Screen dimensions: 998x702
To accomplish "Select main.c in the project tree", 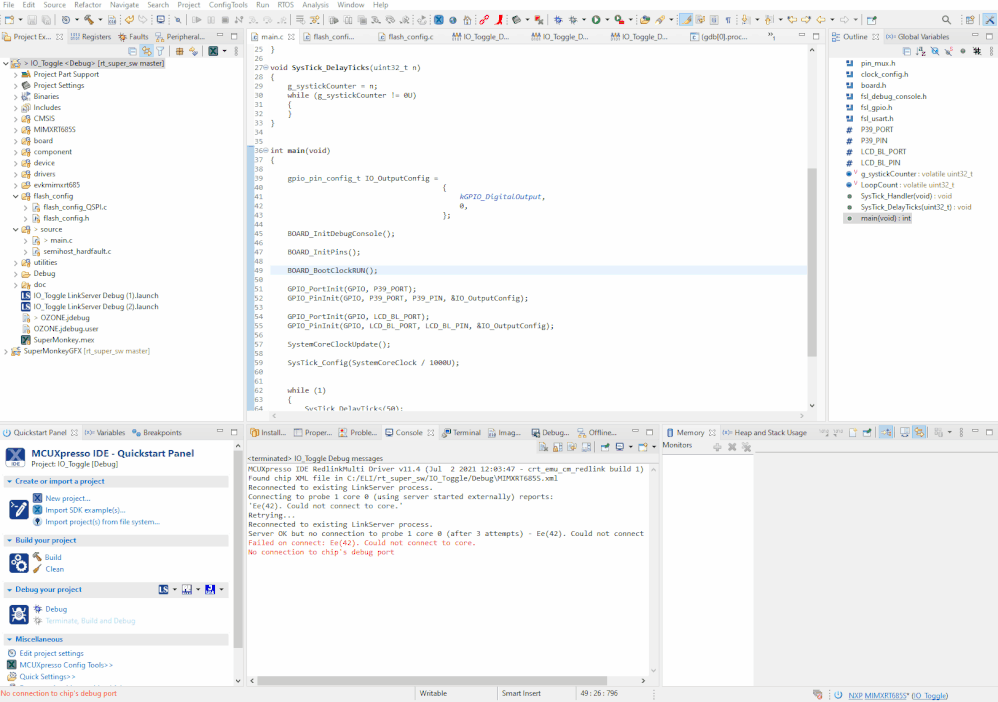I will [61, 240].
